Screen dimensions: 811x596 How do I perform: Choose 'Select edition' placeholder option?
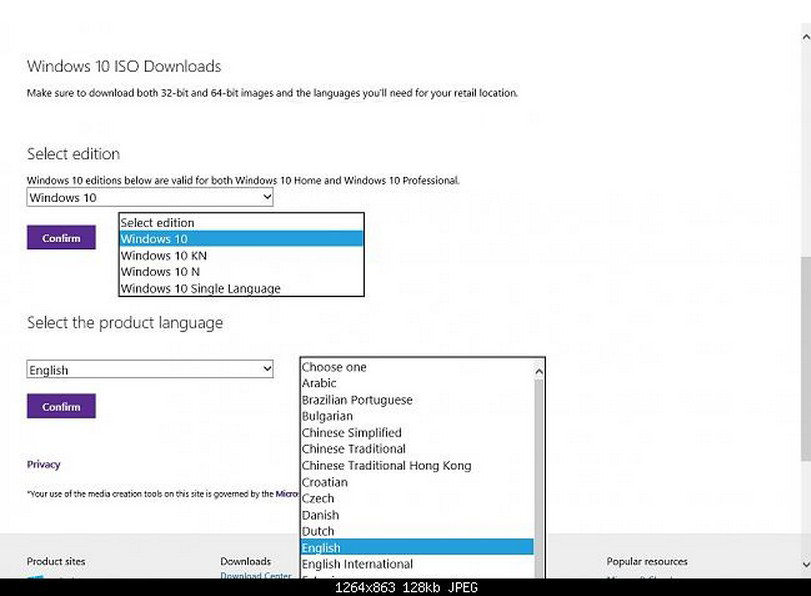[x=241, y=222]
